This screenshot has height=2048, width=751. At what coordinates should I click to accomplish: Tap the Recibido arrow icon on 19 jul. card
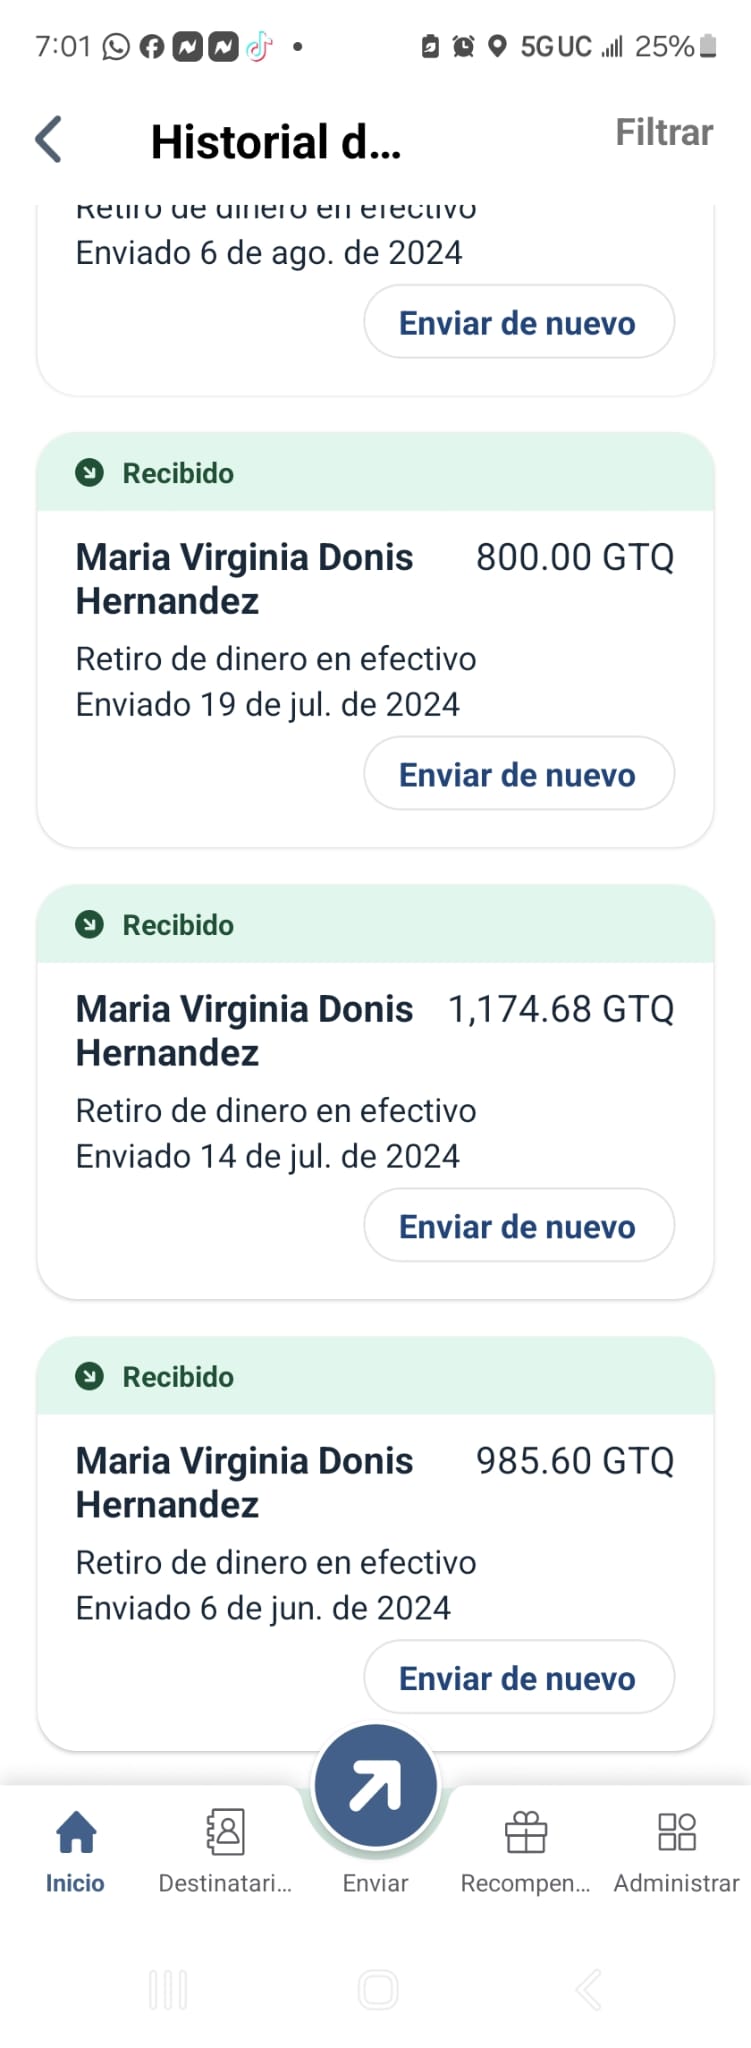pos(90,473)
